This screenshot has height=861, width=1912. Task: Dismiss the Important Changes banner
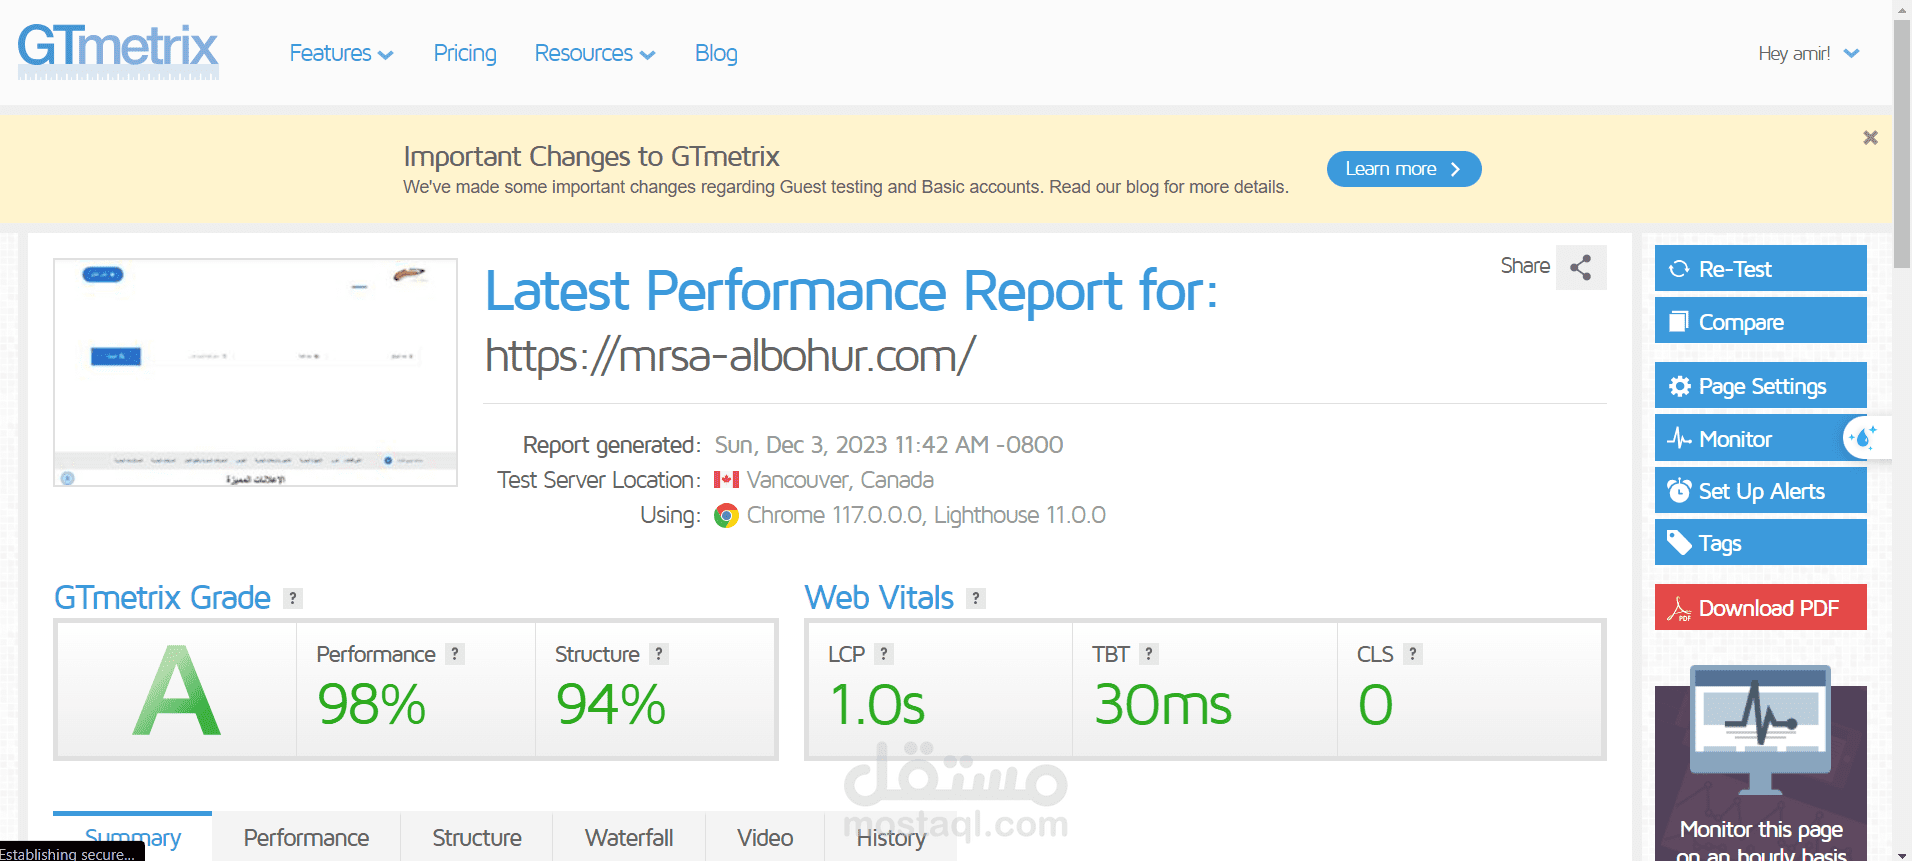(x=1870, y=138)
